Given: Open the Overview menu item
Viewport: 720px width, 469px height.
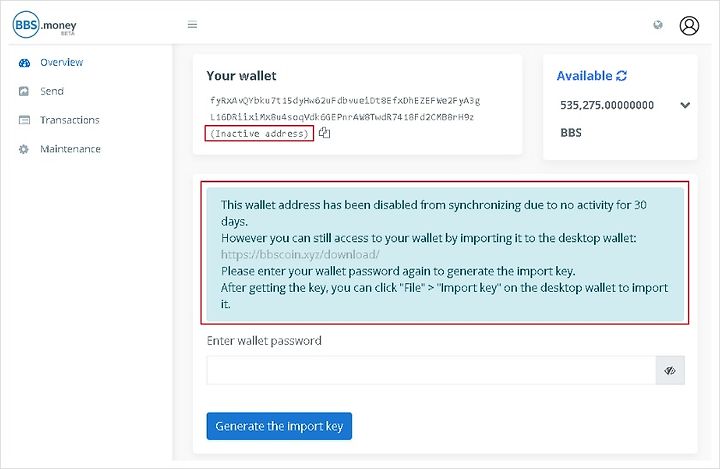Looking at the screenshot, I should tap(62, 62).
